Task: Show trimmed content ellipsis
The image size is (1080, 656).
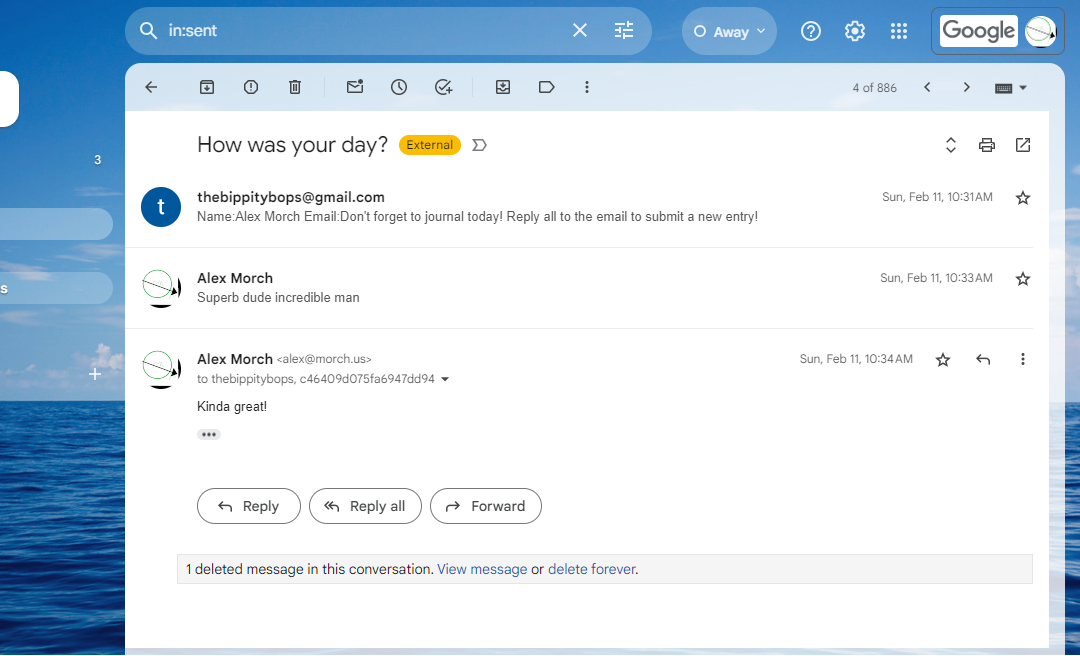Action: point(208,434)
